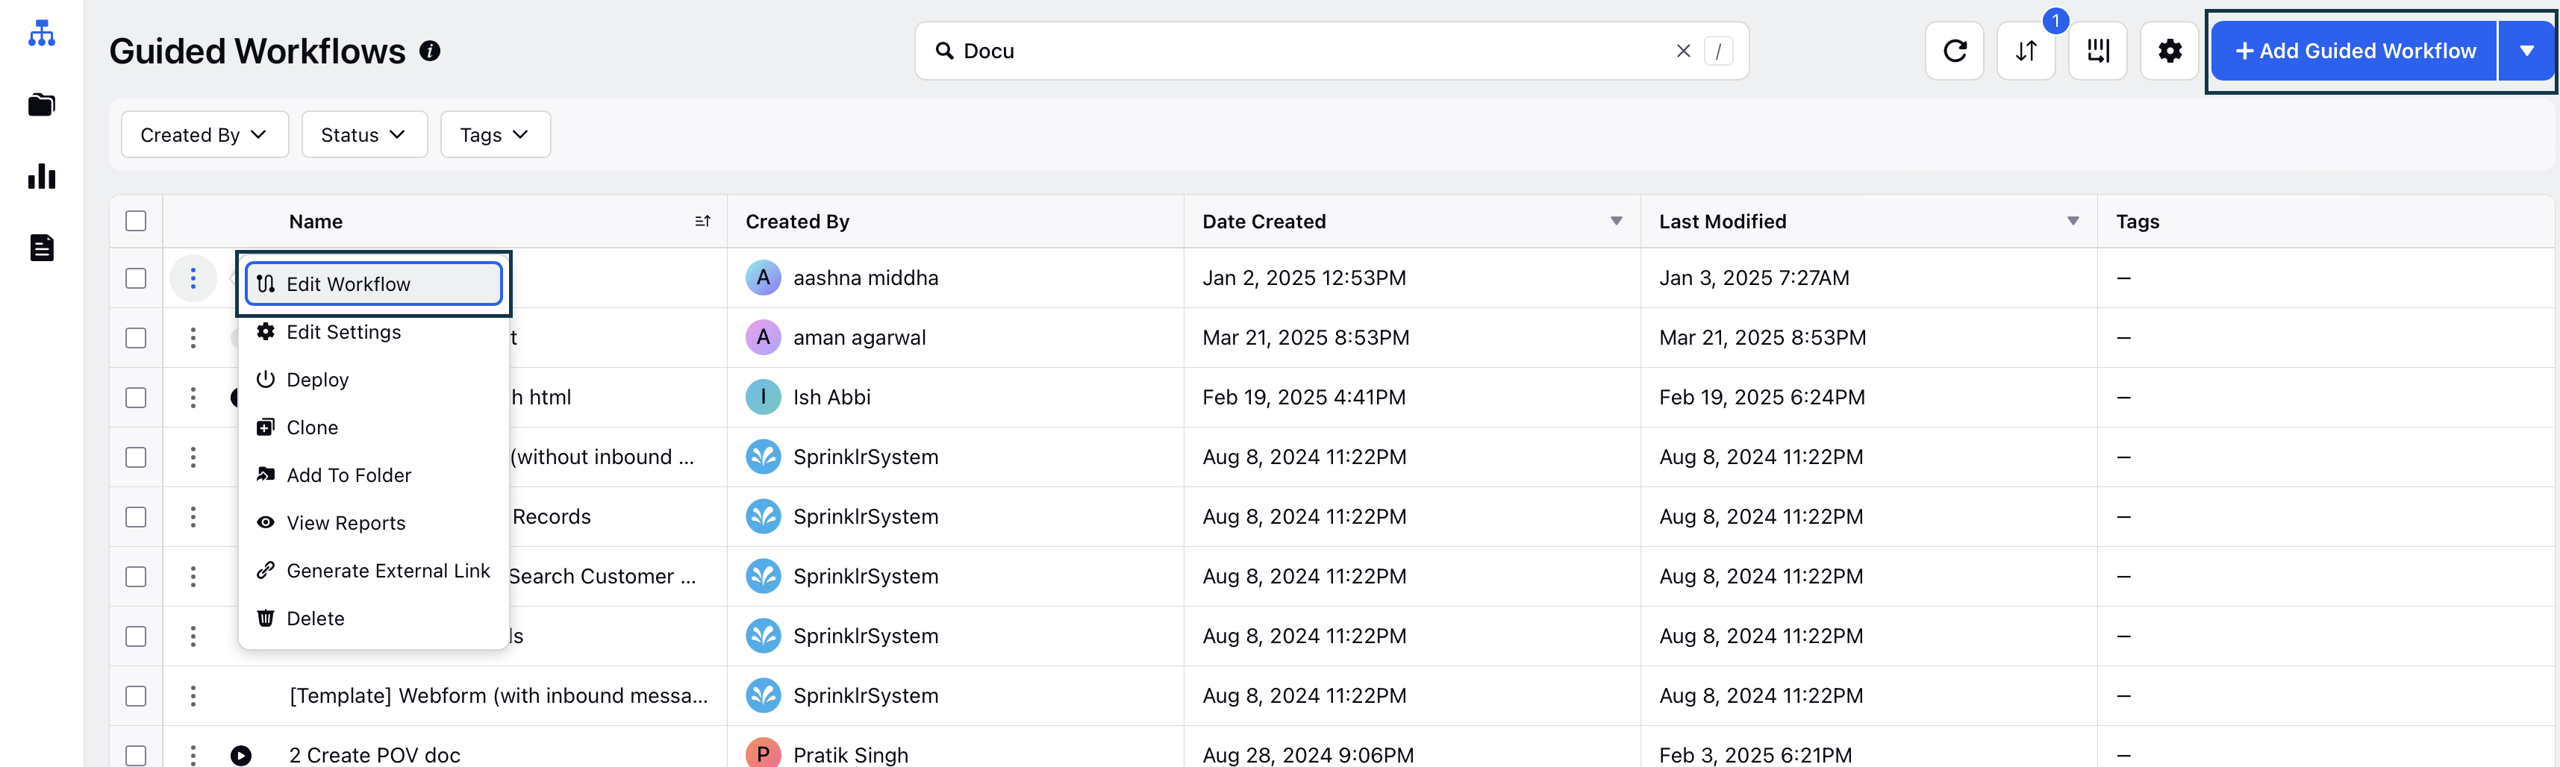Open the folders icon in left sidebar
The width and height of the screenshot is (2560, 767).
pyautogui.click(x=41, y=105)
